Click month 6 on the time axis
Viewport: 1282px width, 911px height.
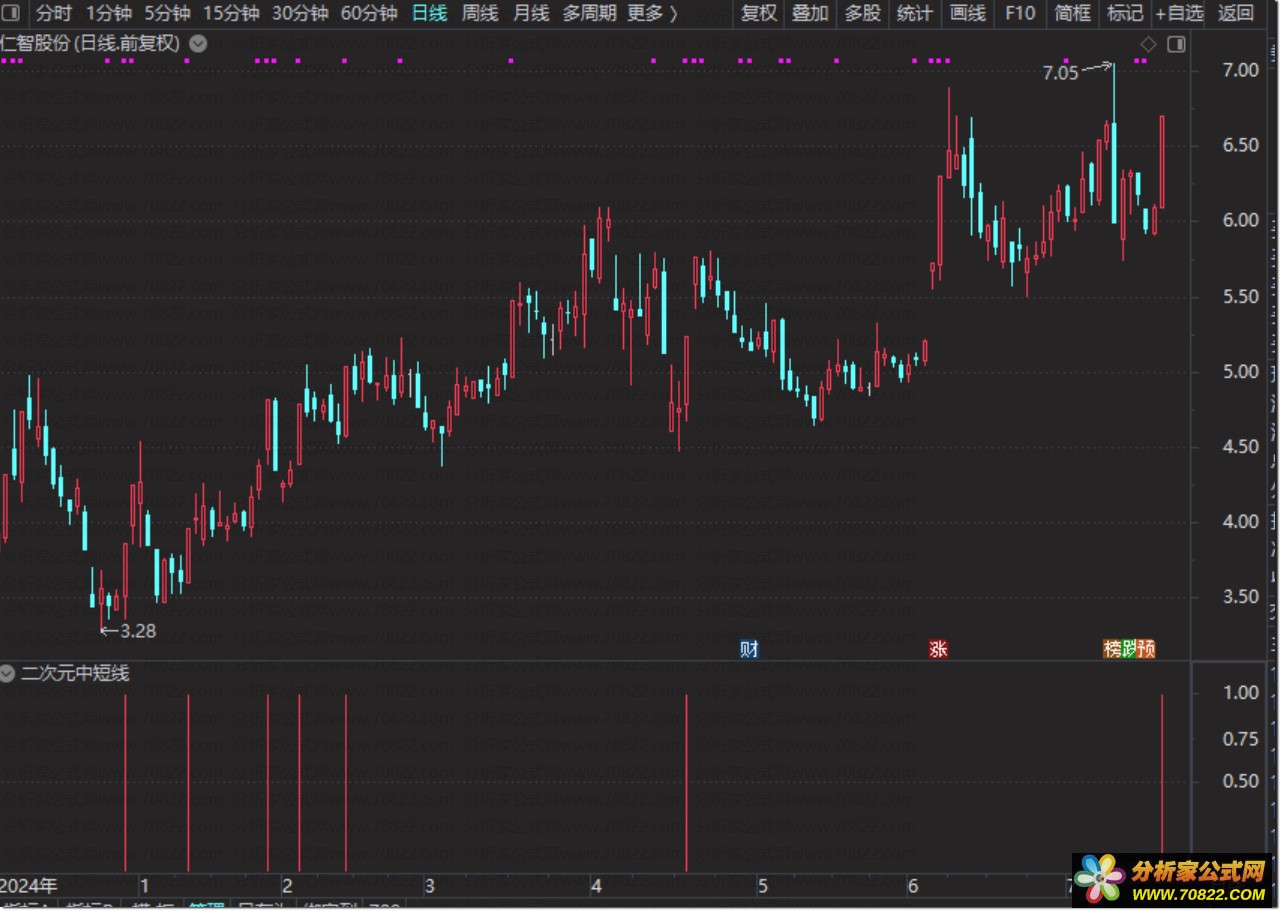tap(912, 886)
